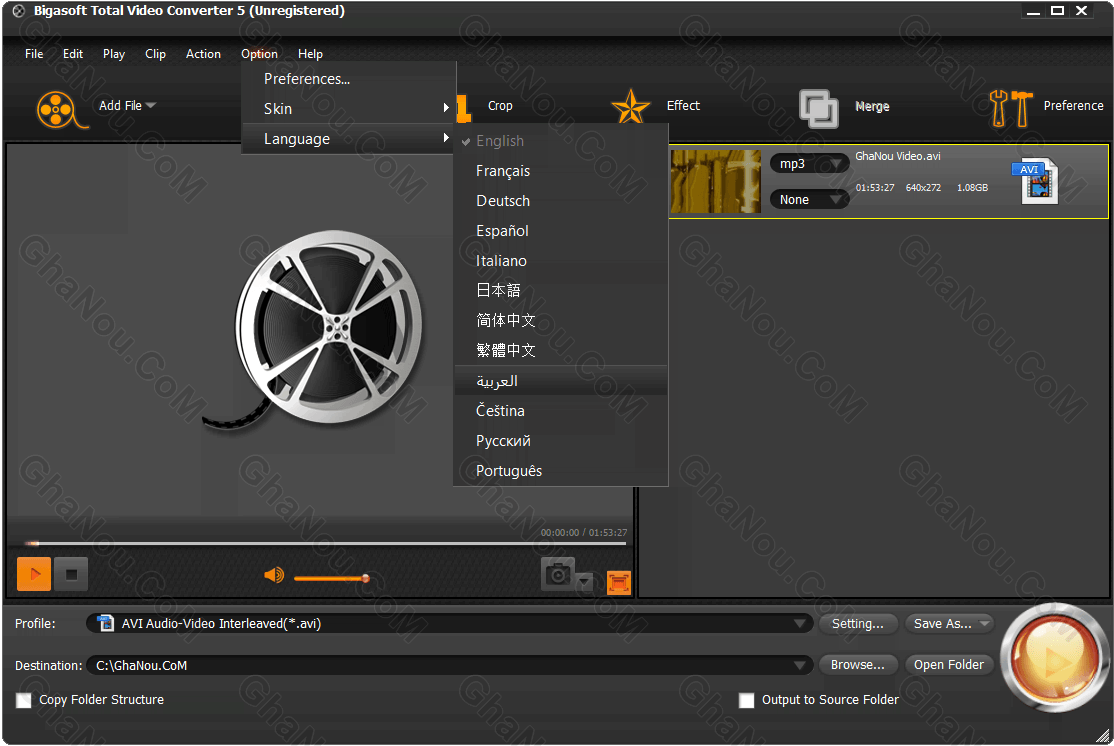The height and width of the screenshot is (746, 1114).
Task: Open the Help menu
Action: tap(310, 54)
